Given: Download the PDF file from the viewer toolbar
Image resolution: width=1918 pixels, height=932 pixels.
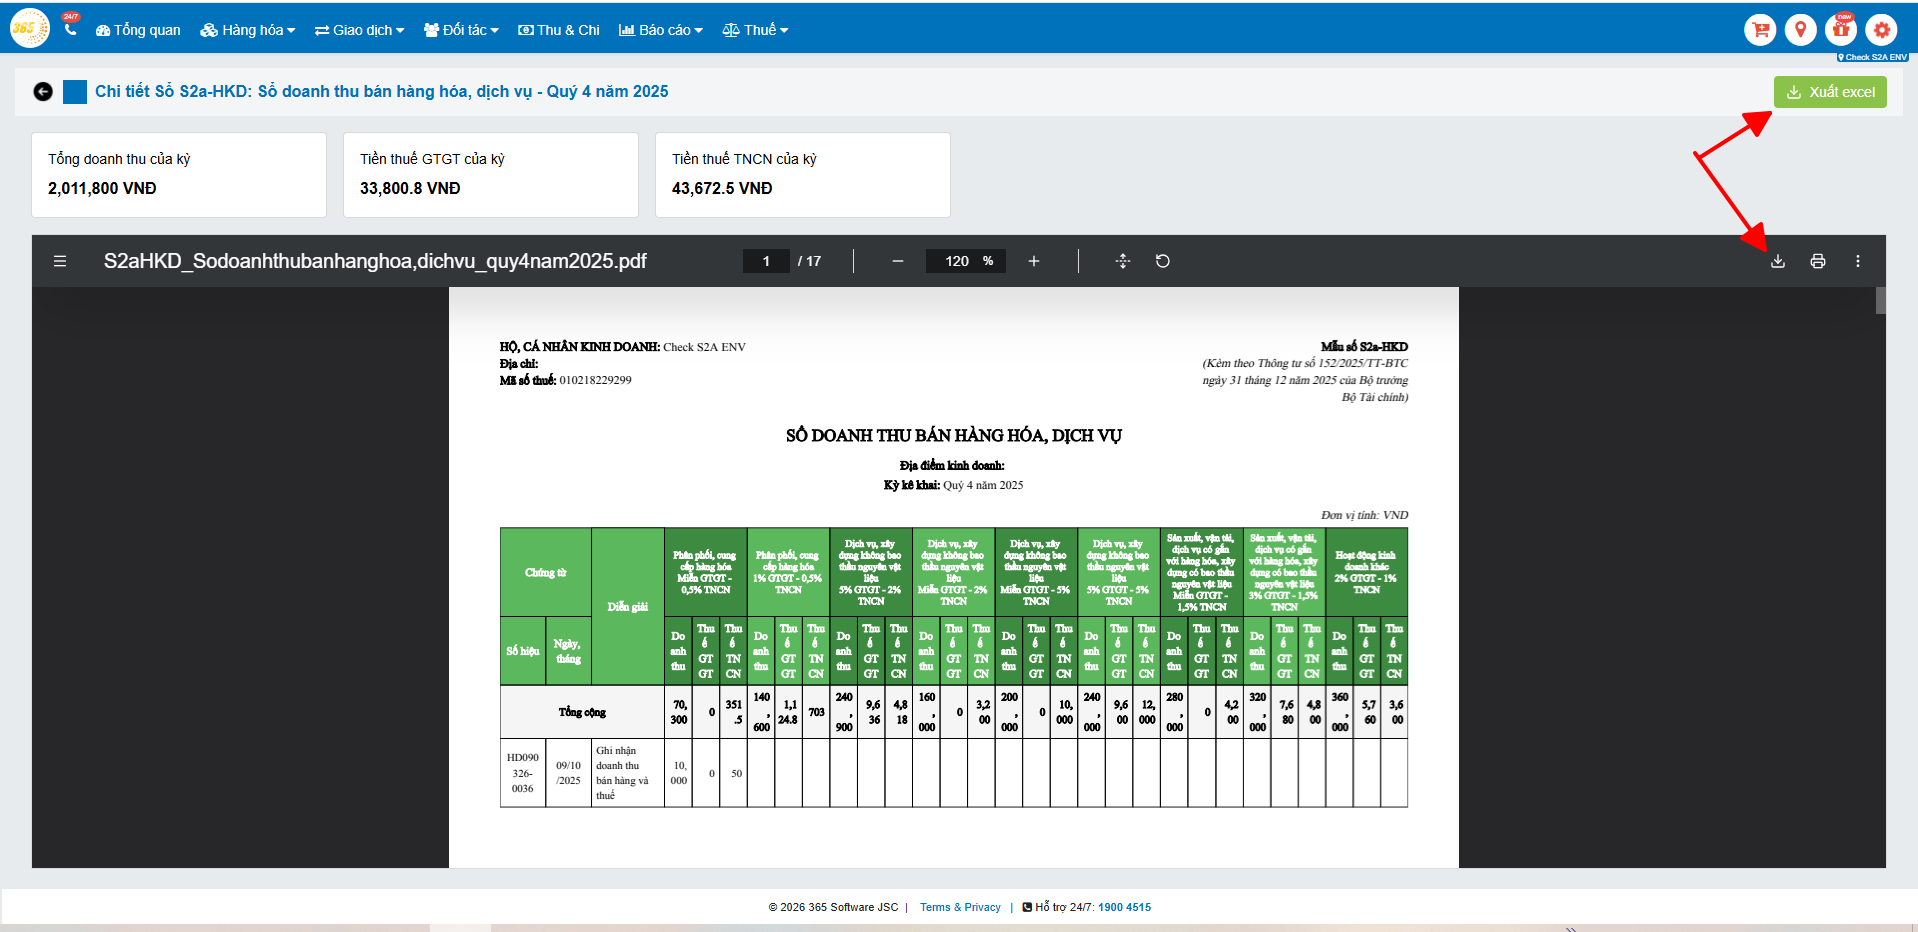Looking at the screenshot, I should (1777, 261).
